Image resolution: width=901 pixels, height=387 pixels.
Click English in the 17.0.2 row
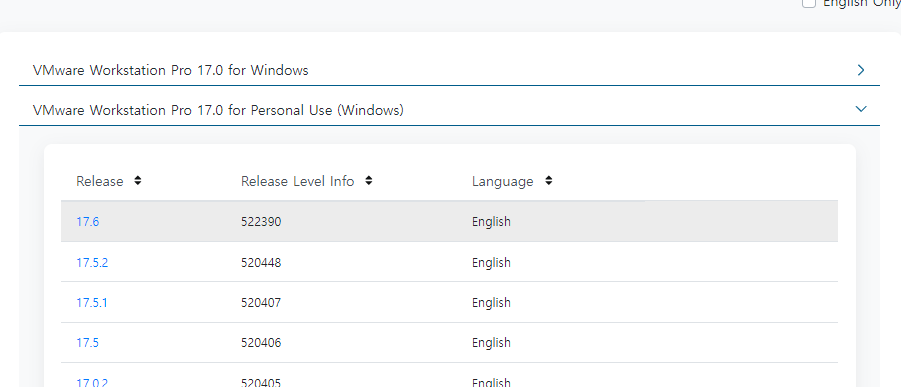coord(491,382)
